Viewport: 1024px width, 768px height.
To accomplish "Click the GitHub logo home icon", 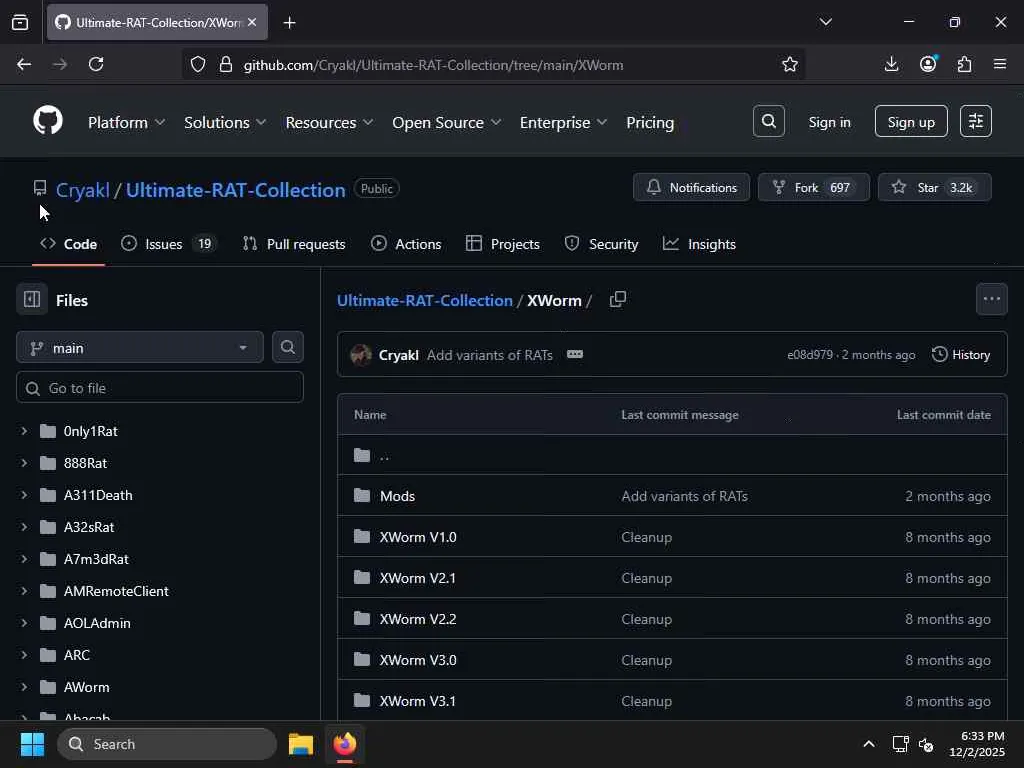I will click(x=47, y=121).
